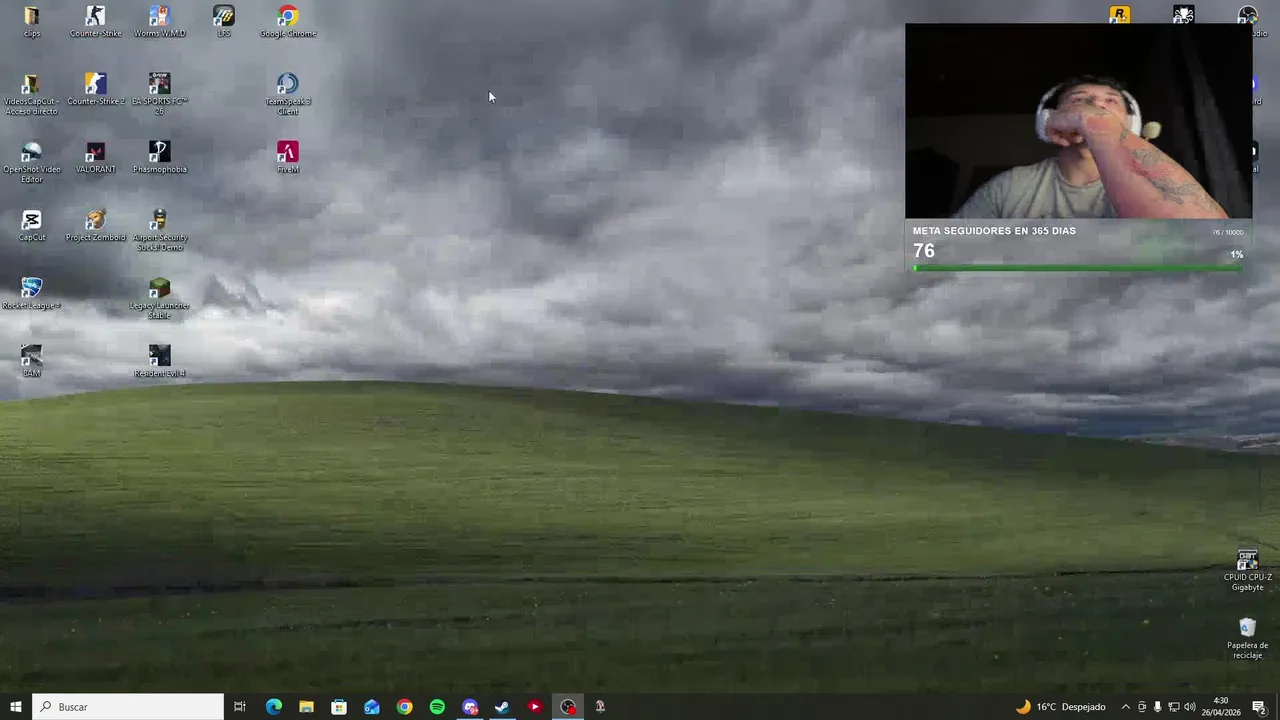Image resolution: width=1280 pixels, height=720 pixels.
Task: Open Resident Evil 4 shortcut
Action: click(159, 362)
